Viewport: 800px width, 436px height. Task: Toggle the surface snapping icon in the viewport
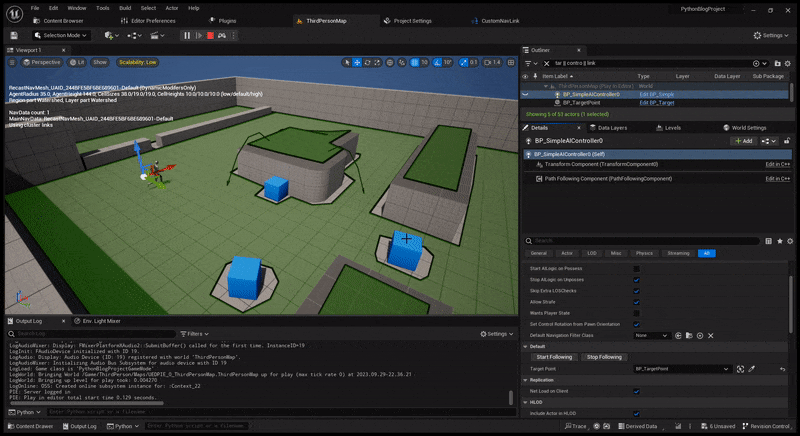(x=402, y=62)
